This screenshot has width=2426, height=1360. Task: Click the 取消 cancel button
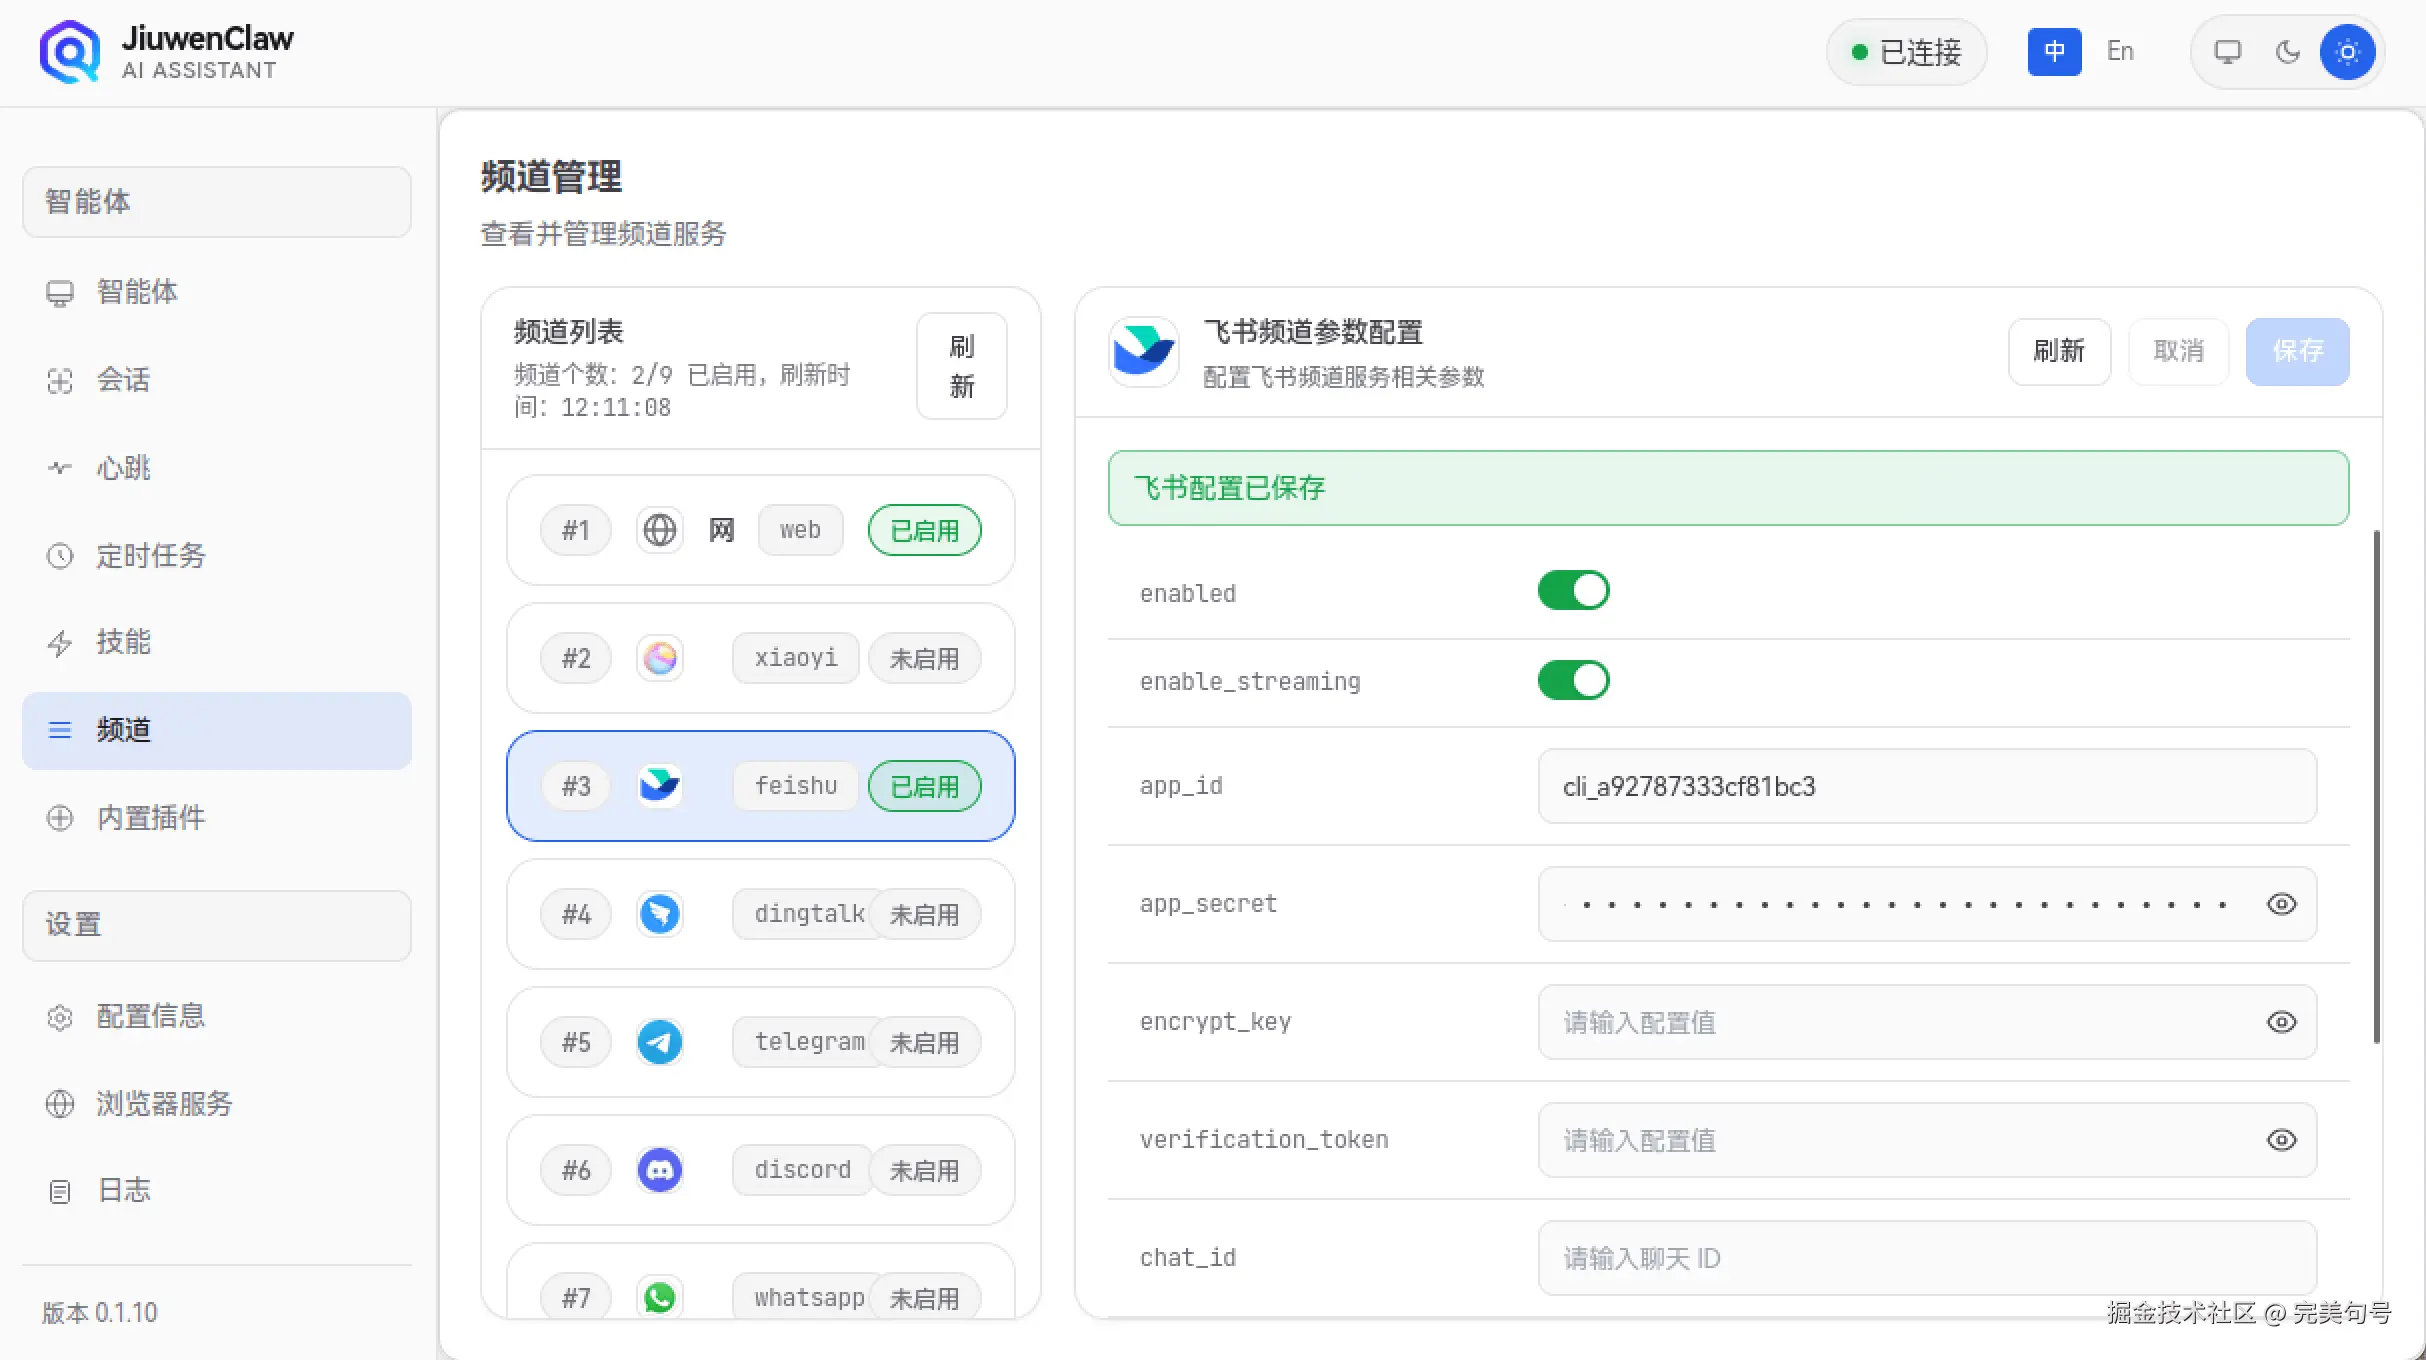click(x=2179, y=352)
